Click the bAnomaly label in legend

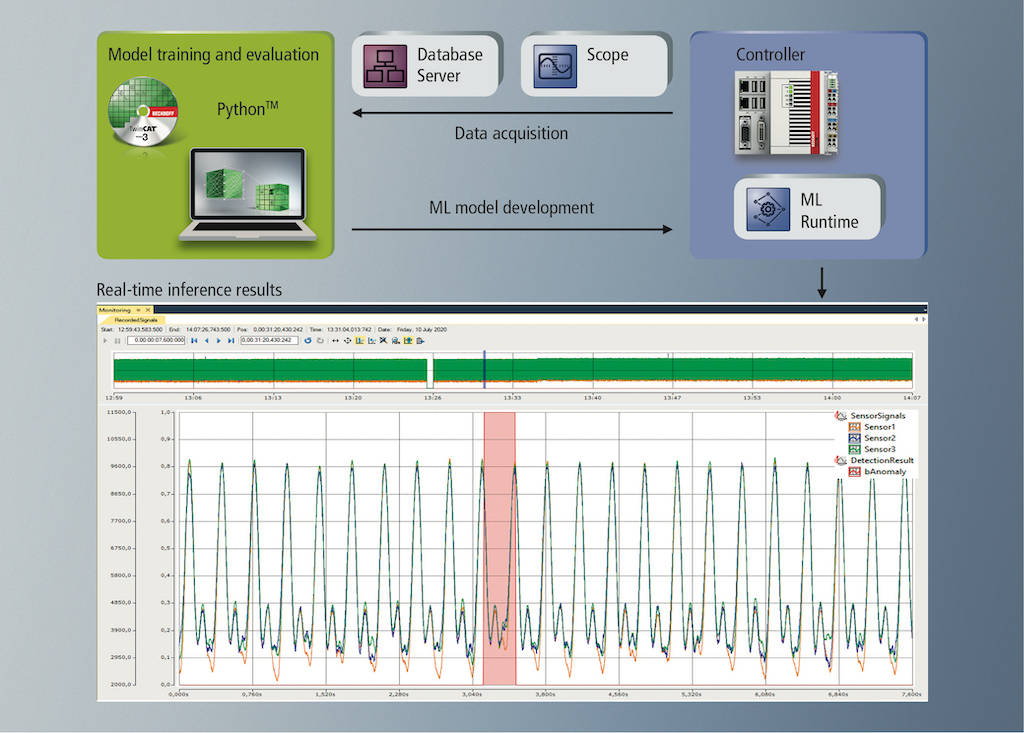885,472
